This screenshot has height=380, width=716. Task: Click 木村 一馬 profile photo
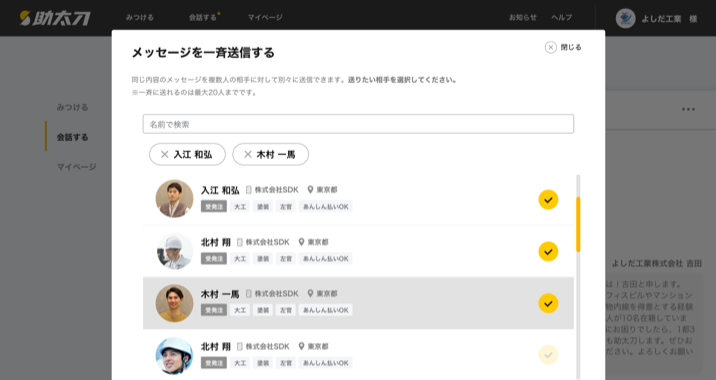(x=174, y=303)
